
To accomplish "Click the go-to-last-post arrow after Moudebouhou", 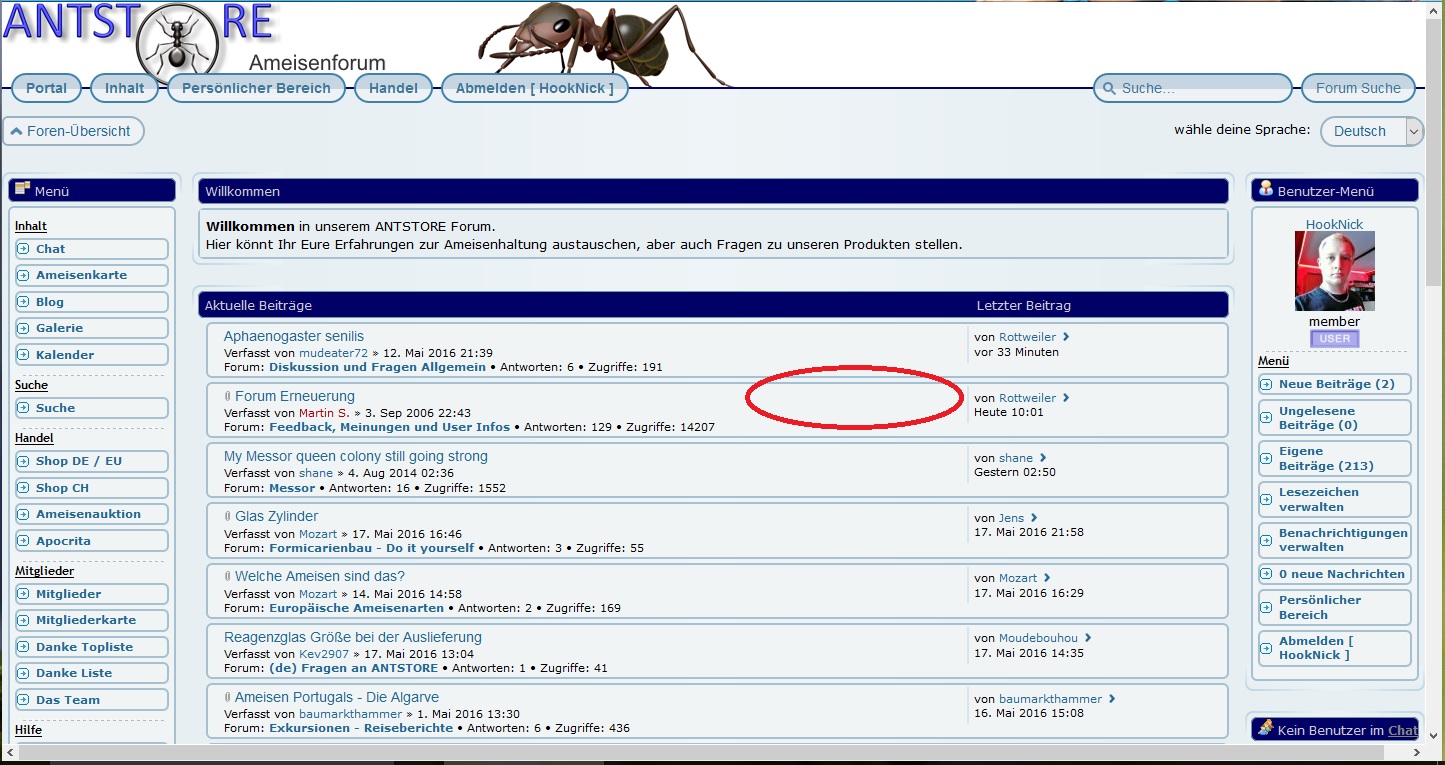I will click(x=1088, y=638).
